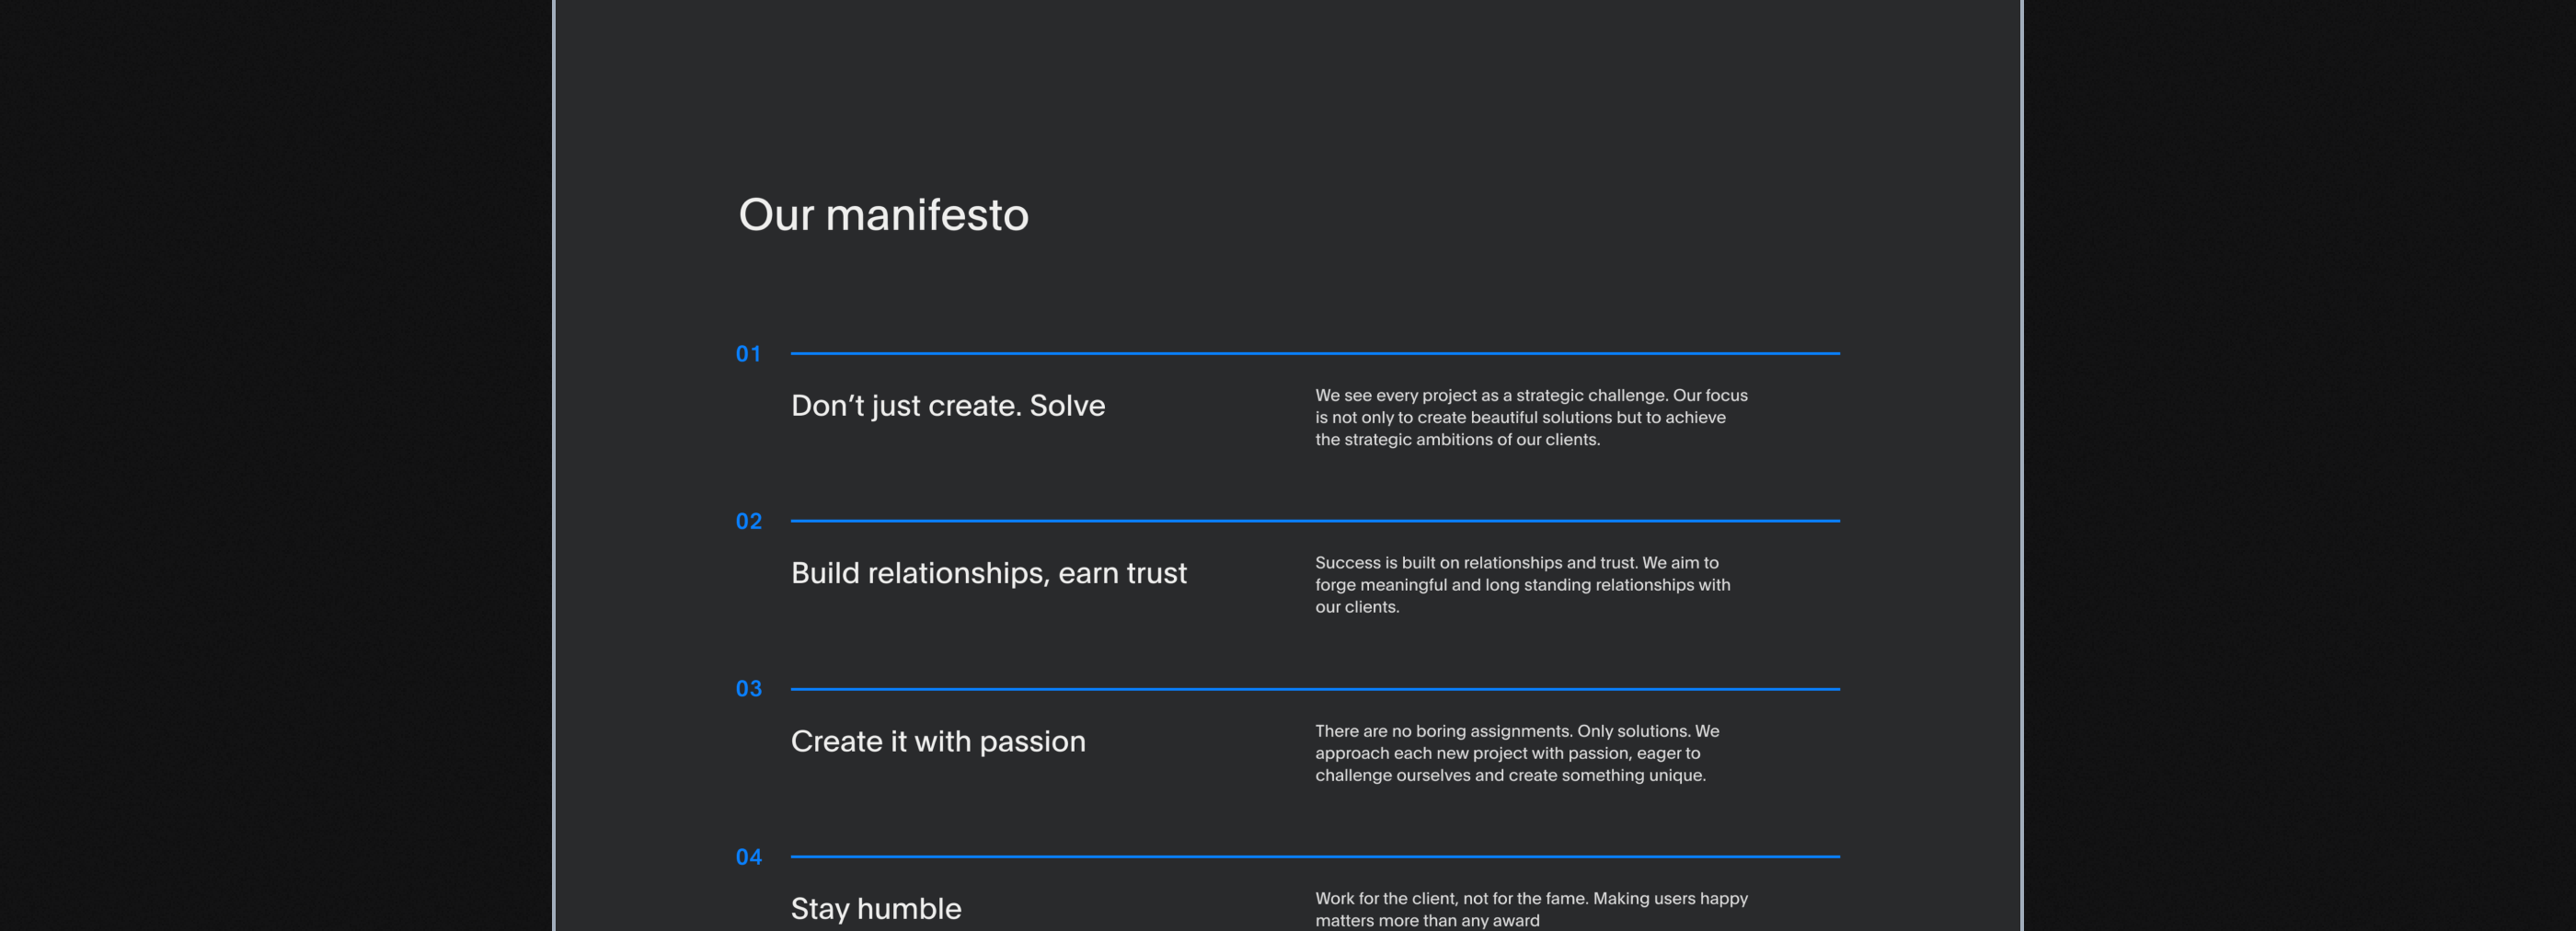This screenshot has height=931, width=2576.
Task: Click the blue number 03 label
Action: pyautogui.click(x=748, y=689)
